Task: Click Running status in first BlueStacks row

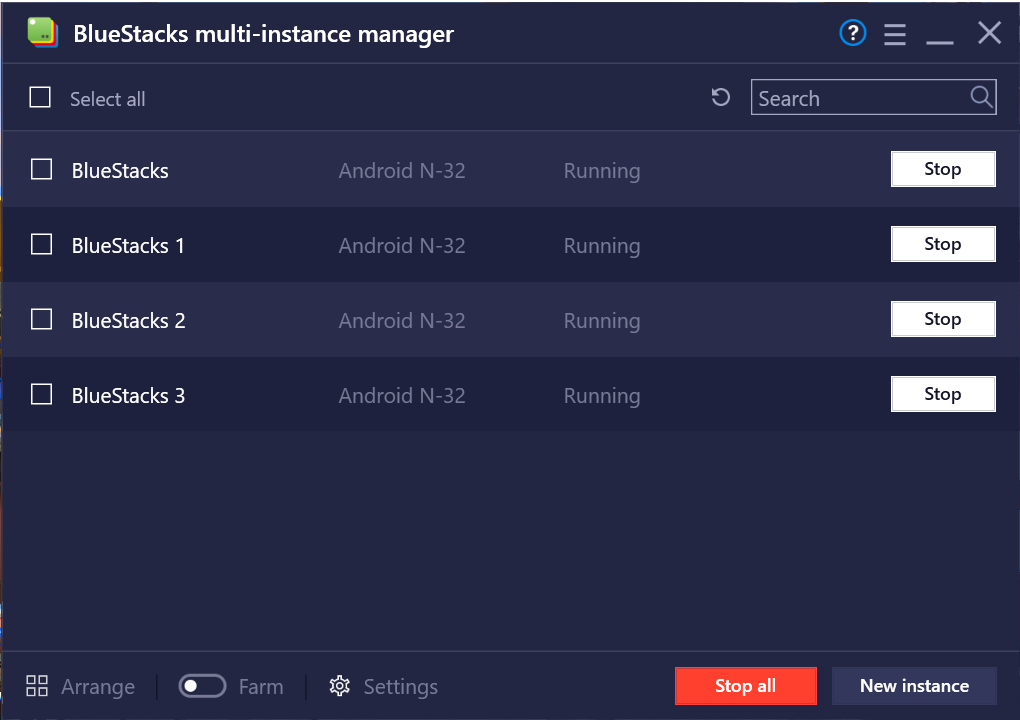Action: [x=602, y=171]
